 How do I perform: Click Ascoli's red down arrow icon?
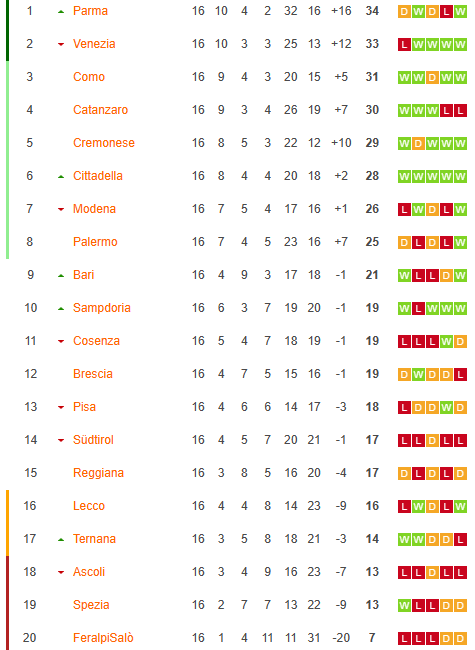(x=61, y=572)
